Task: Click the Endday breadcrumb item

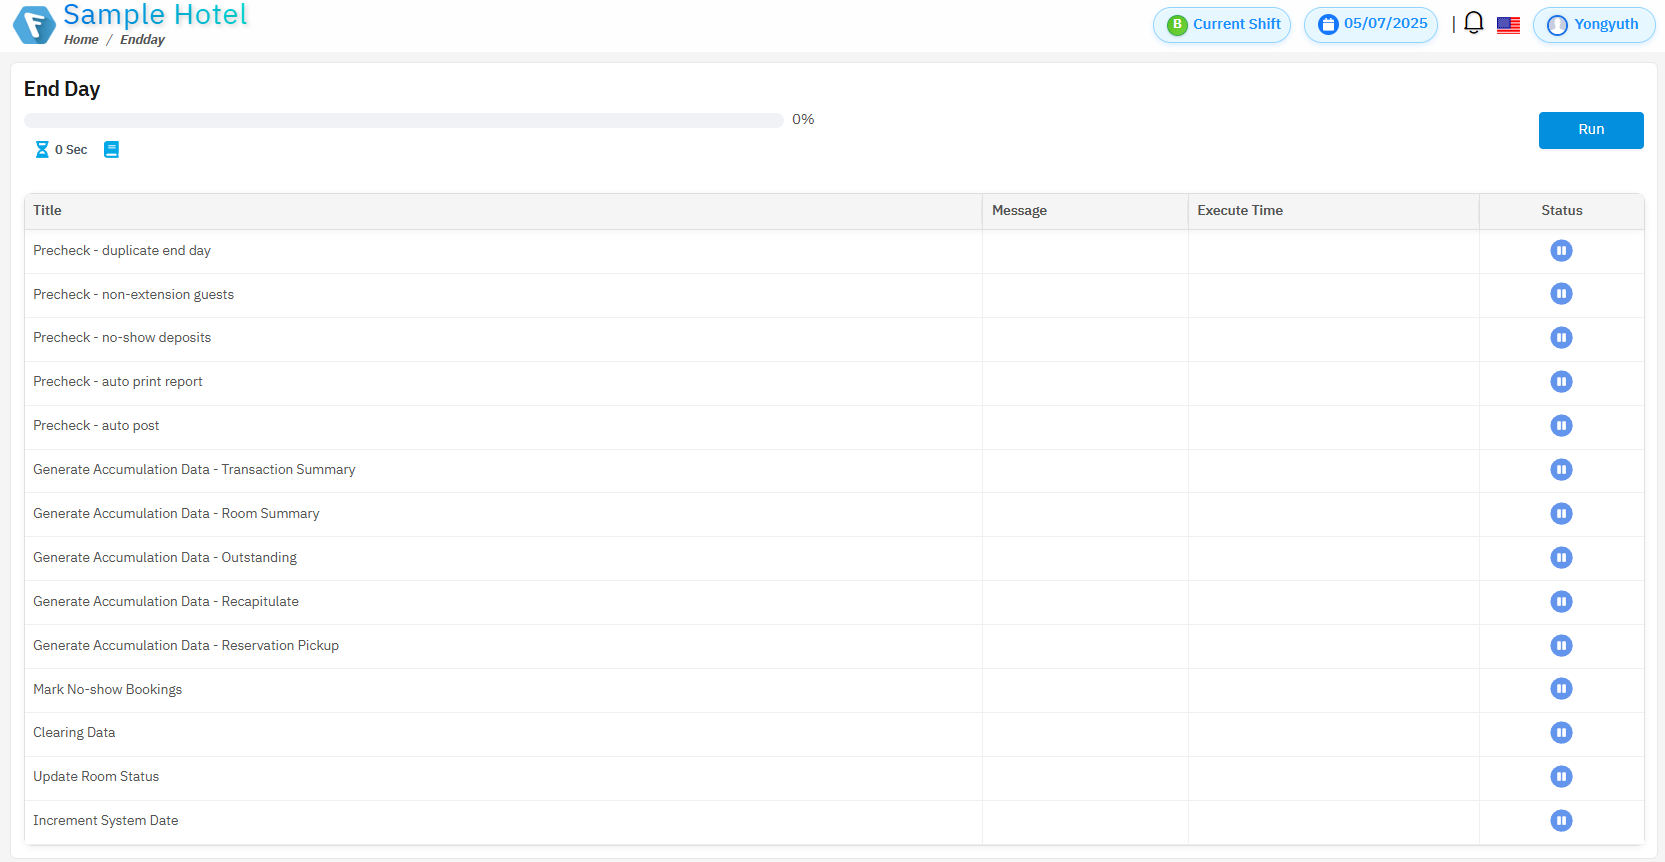Action: (142, 40)
